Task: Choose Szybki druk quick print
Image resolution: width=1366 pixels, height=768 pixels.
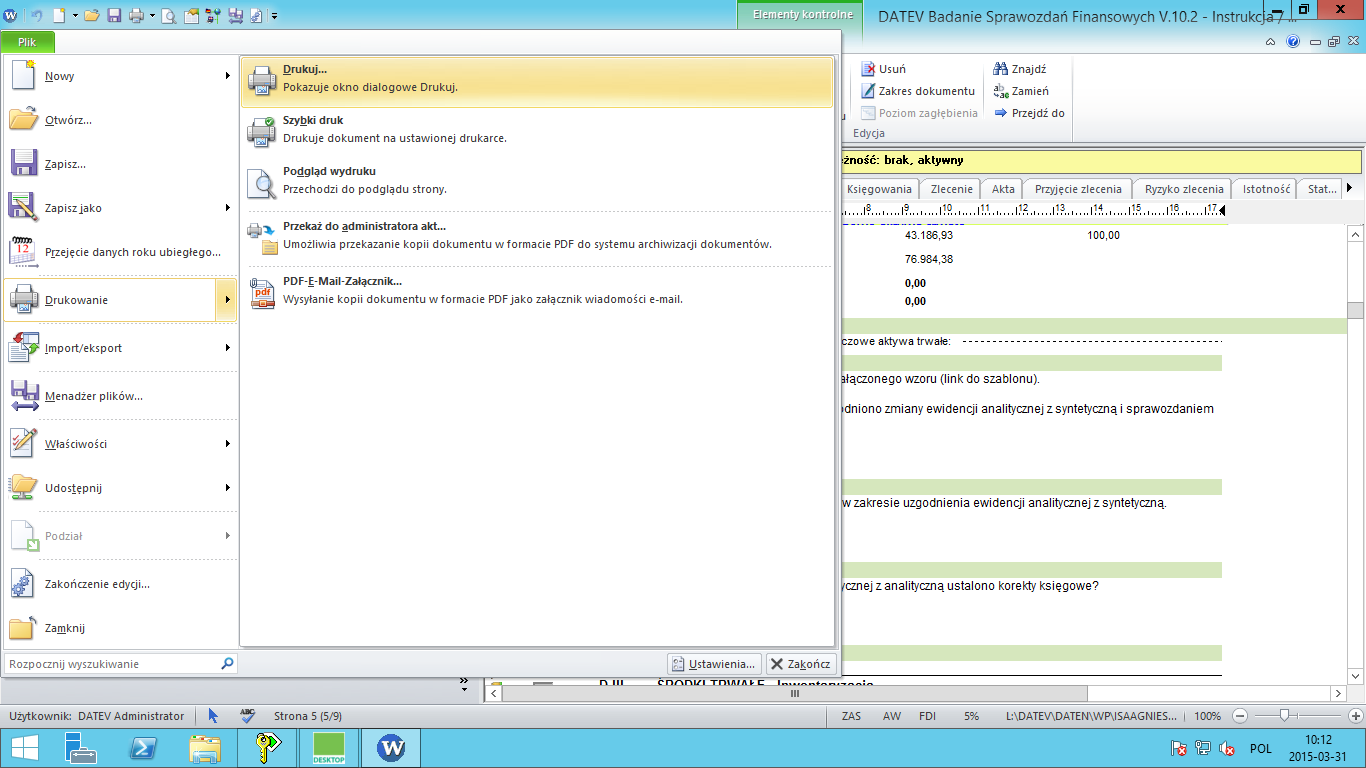Action: [537, 130]
